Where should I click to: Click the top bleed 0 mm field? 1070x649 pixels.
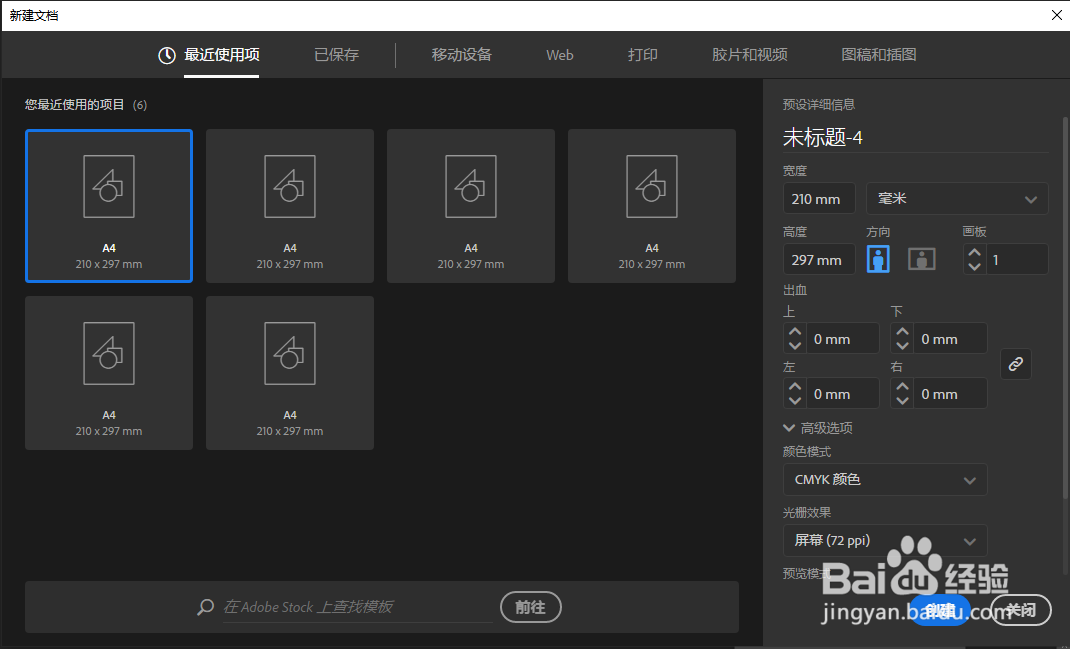tap(842, 338)
